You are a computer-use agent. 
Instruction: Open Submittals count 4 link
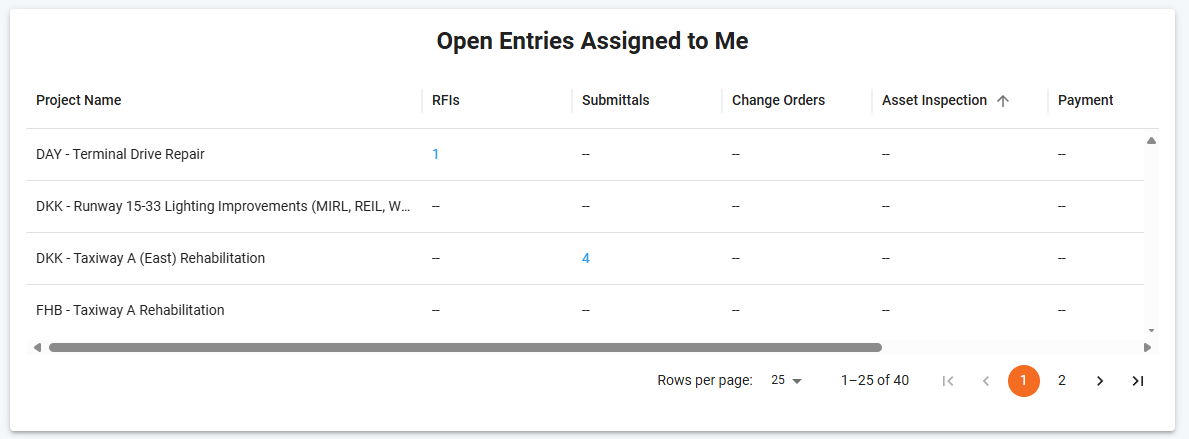[x=586, y=259]
